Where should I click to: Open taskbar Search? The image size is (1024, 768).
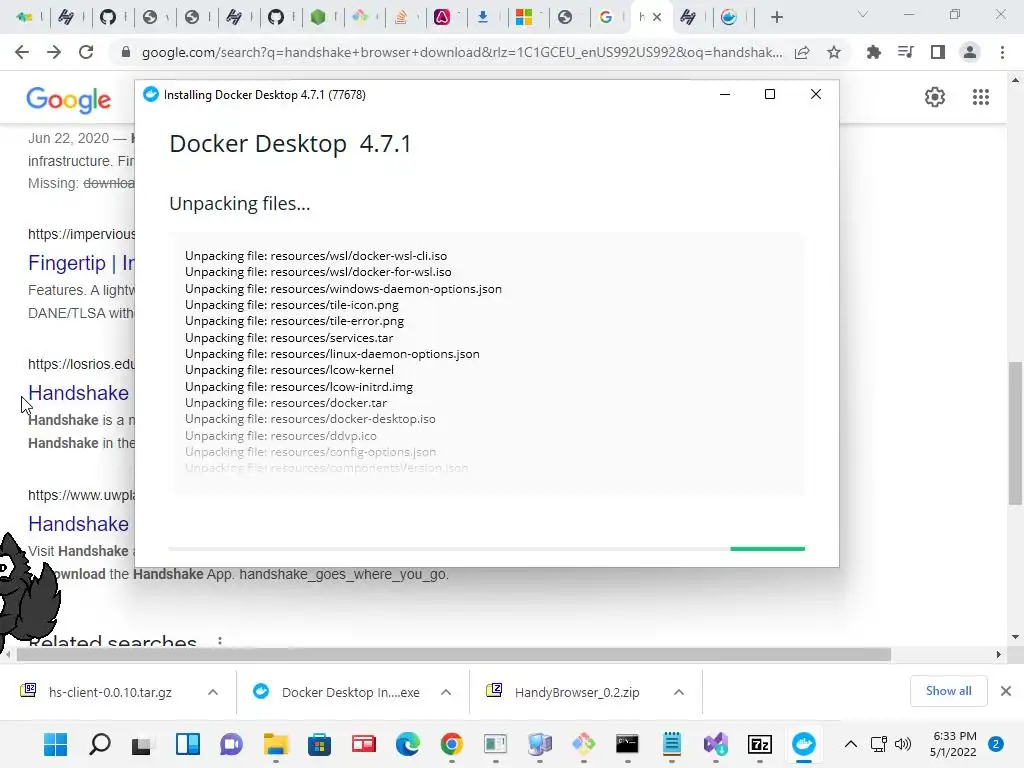tap(99, 744)
